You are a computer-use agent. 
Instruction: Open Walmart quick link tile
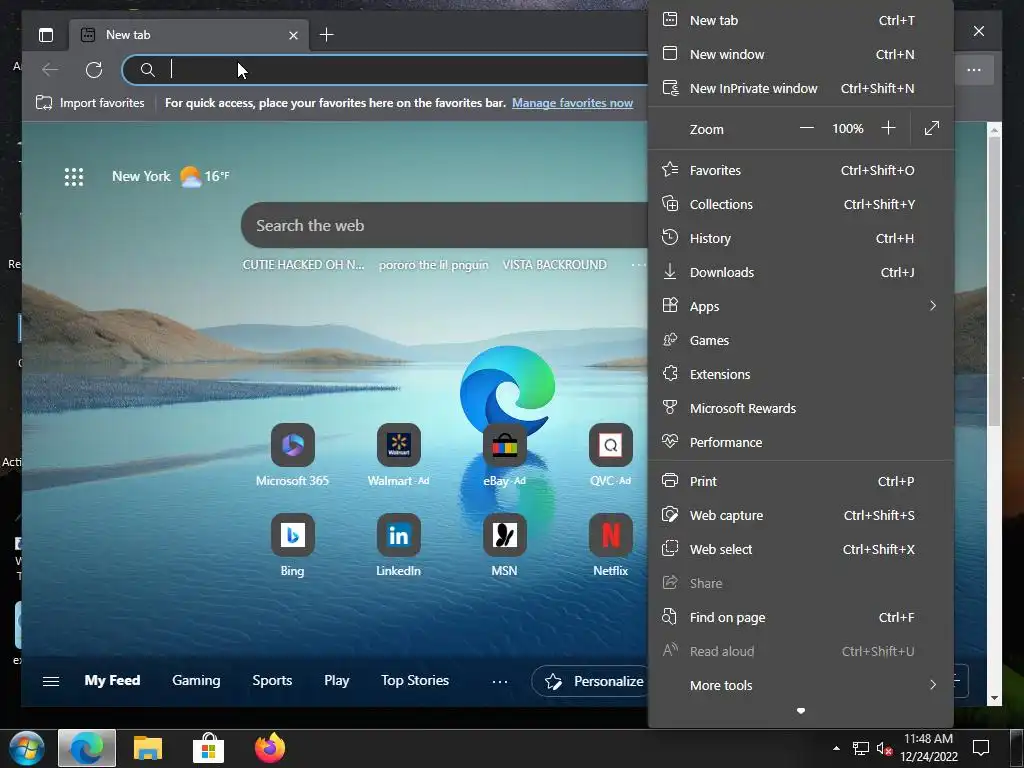coord(398,455)
